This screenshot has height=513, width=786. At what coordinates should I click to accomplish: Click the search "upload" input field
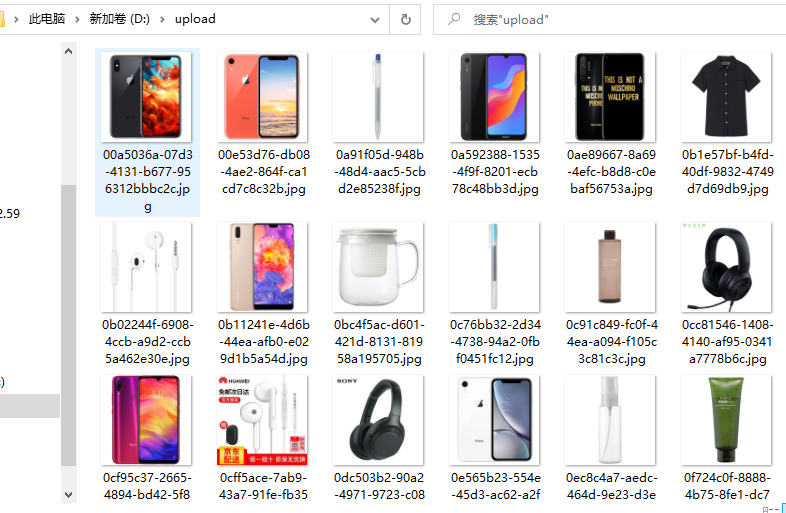(x=610, y=20)
